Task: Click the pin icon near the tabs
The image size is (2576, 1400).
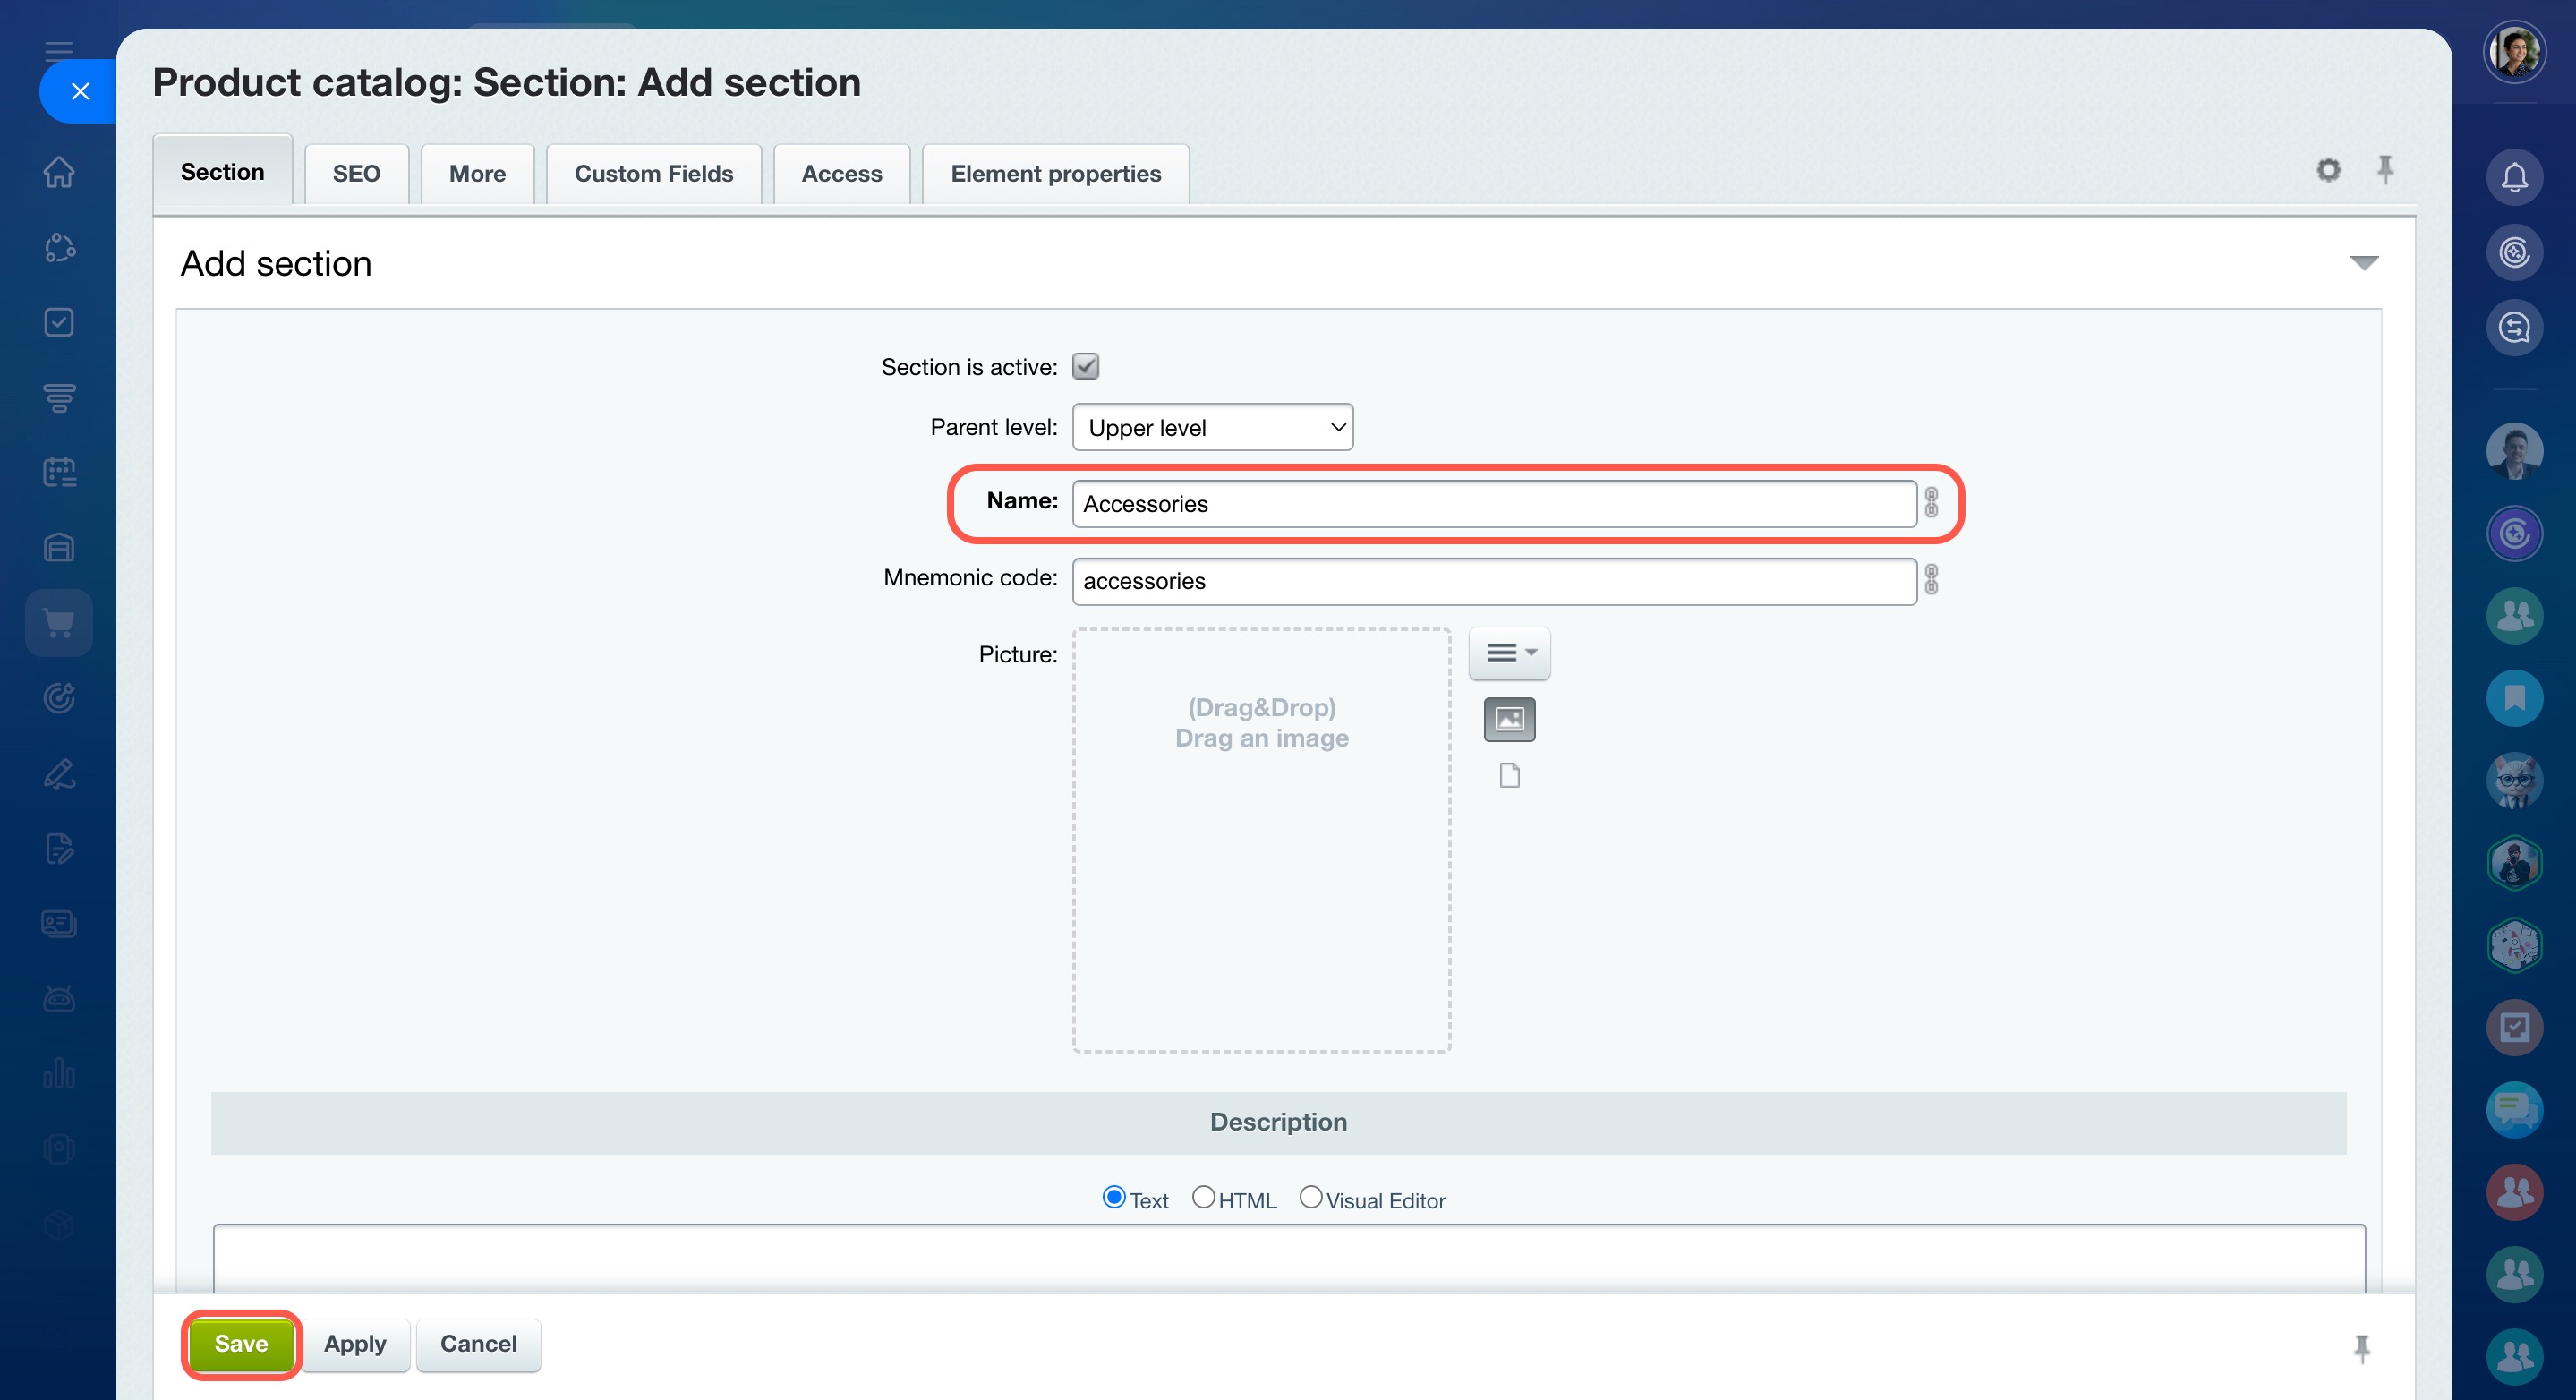Action: (2385, 170)
